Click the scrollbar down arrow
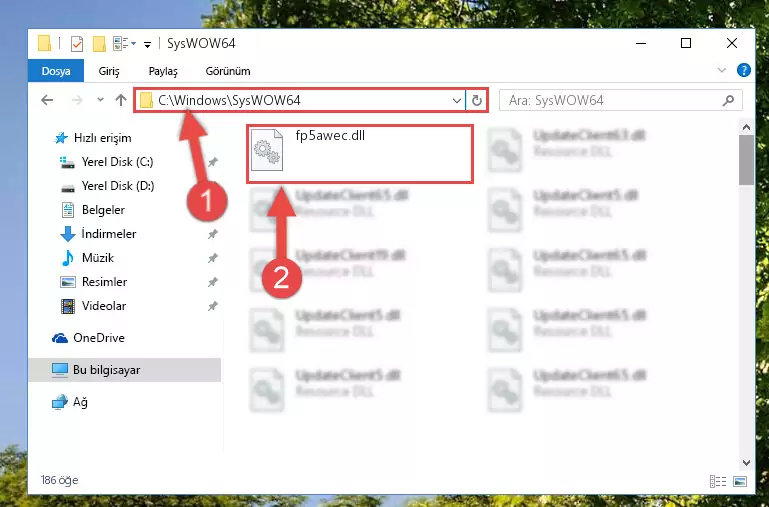Screen dimensions: 769x507 click(746, 462)
